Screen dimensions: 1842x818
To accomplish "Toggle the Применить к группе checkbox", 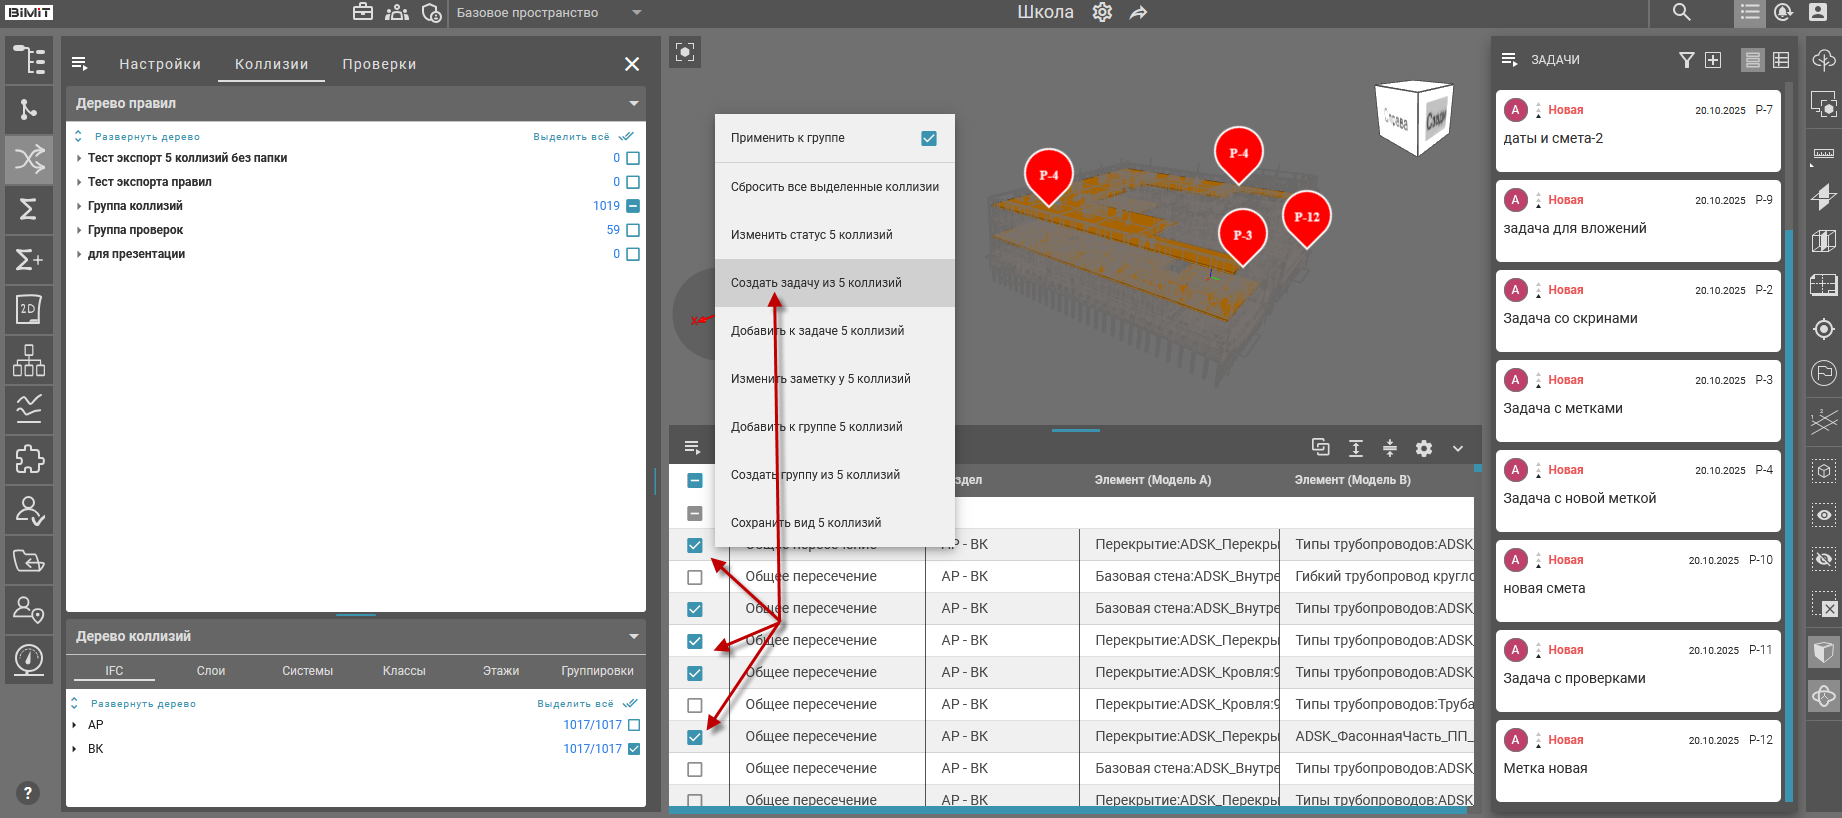I will [x=929, y=138].
